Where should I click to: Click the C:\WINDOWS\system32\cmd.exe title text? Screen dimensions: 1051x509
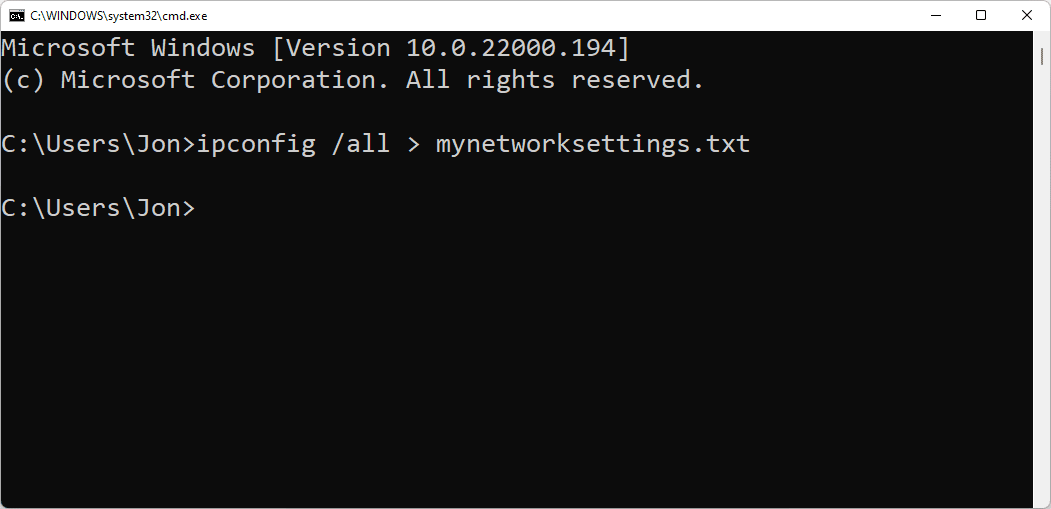118,16
